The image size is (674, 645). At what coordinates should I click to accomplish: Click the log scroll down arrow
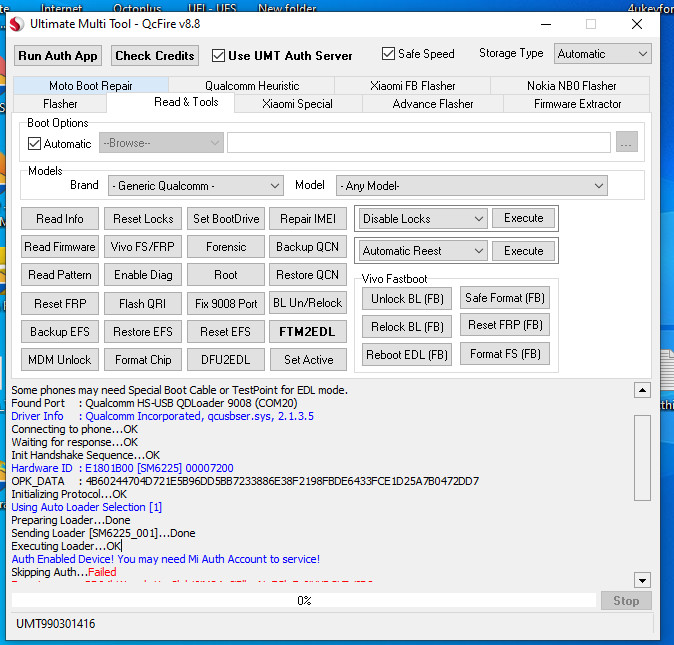pos(642,580)
